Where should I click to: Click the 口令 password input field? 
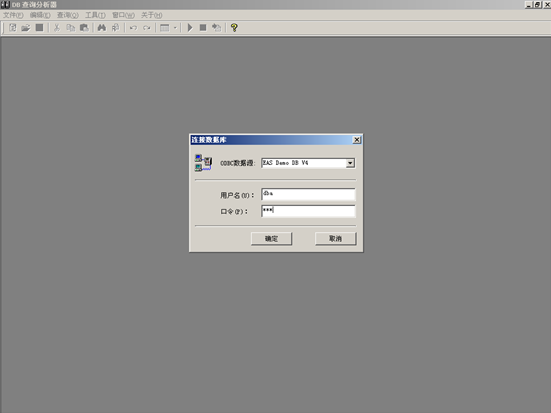(x=308, y=211)
